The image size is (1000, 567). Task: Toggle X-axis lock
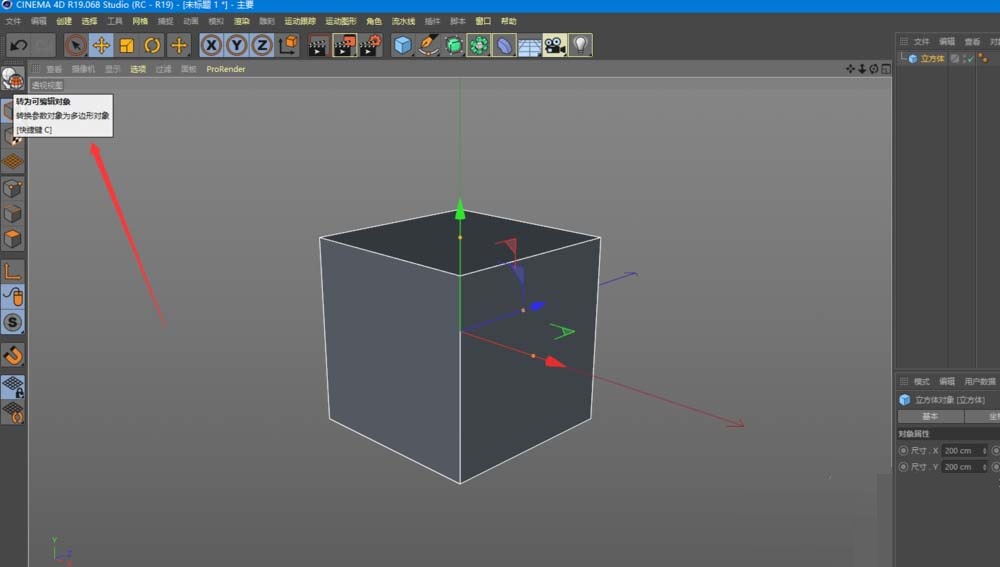pos(211,45)
